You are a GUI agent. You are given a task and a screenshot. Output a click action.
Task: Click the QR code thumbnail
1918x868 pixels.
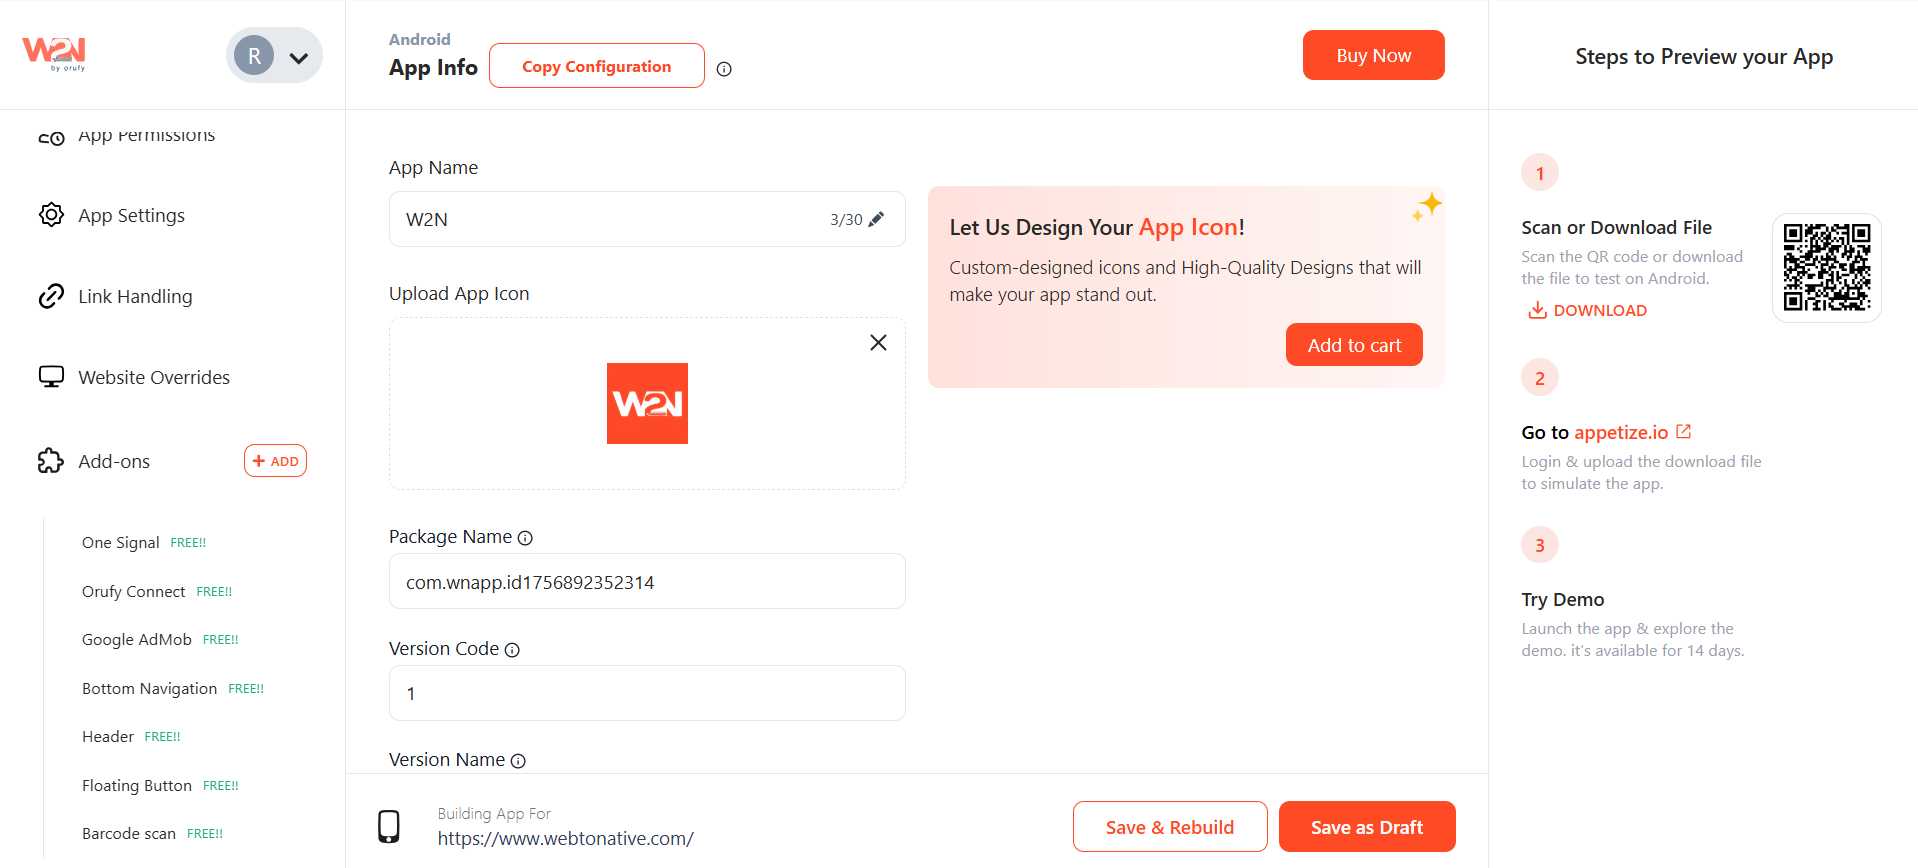click(x=1826, y=267)
